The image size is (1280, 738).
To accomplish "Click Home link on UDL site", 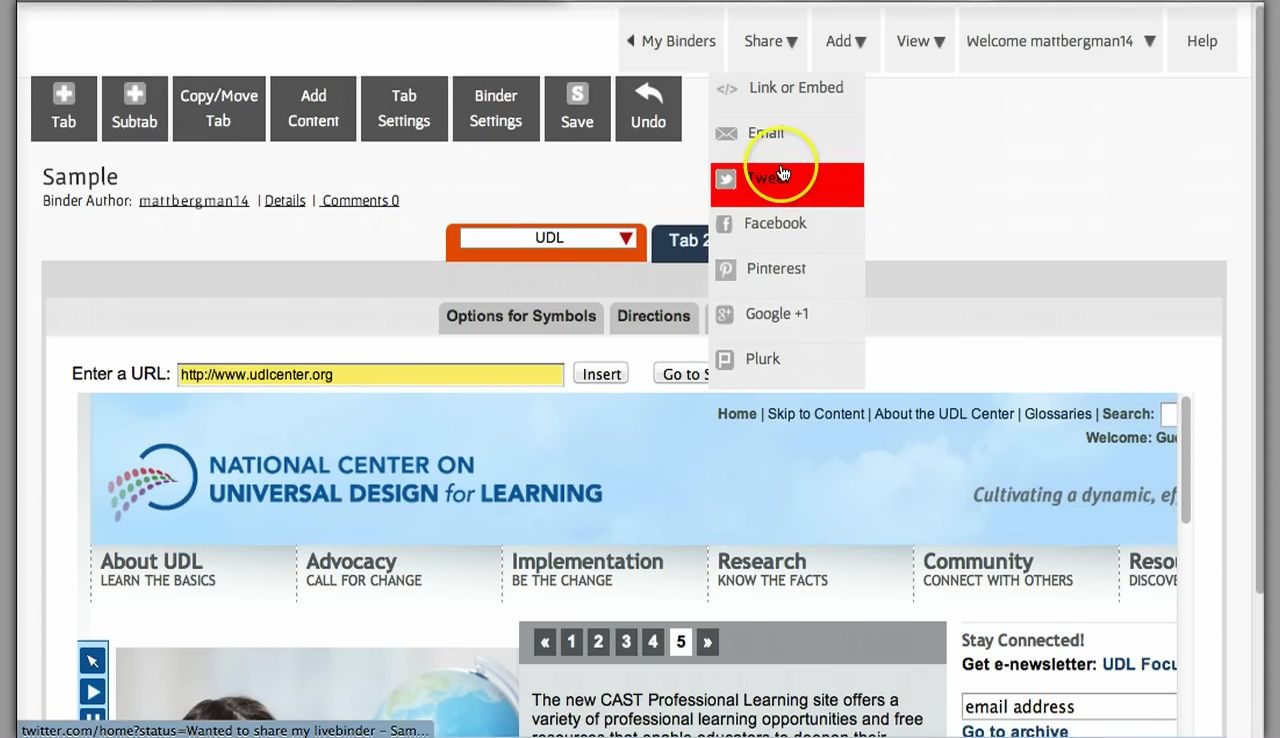I will [737, 414].
